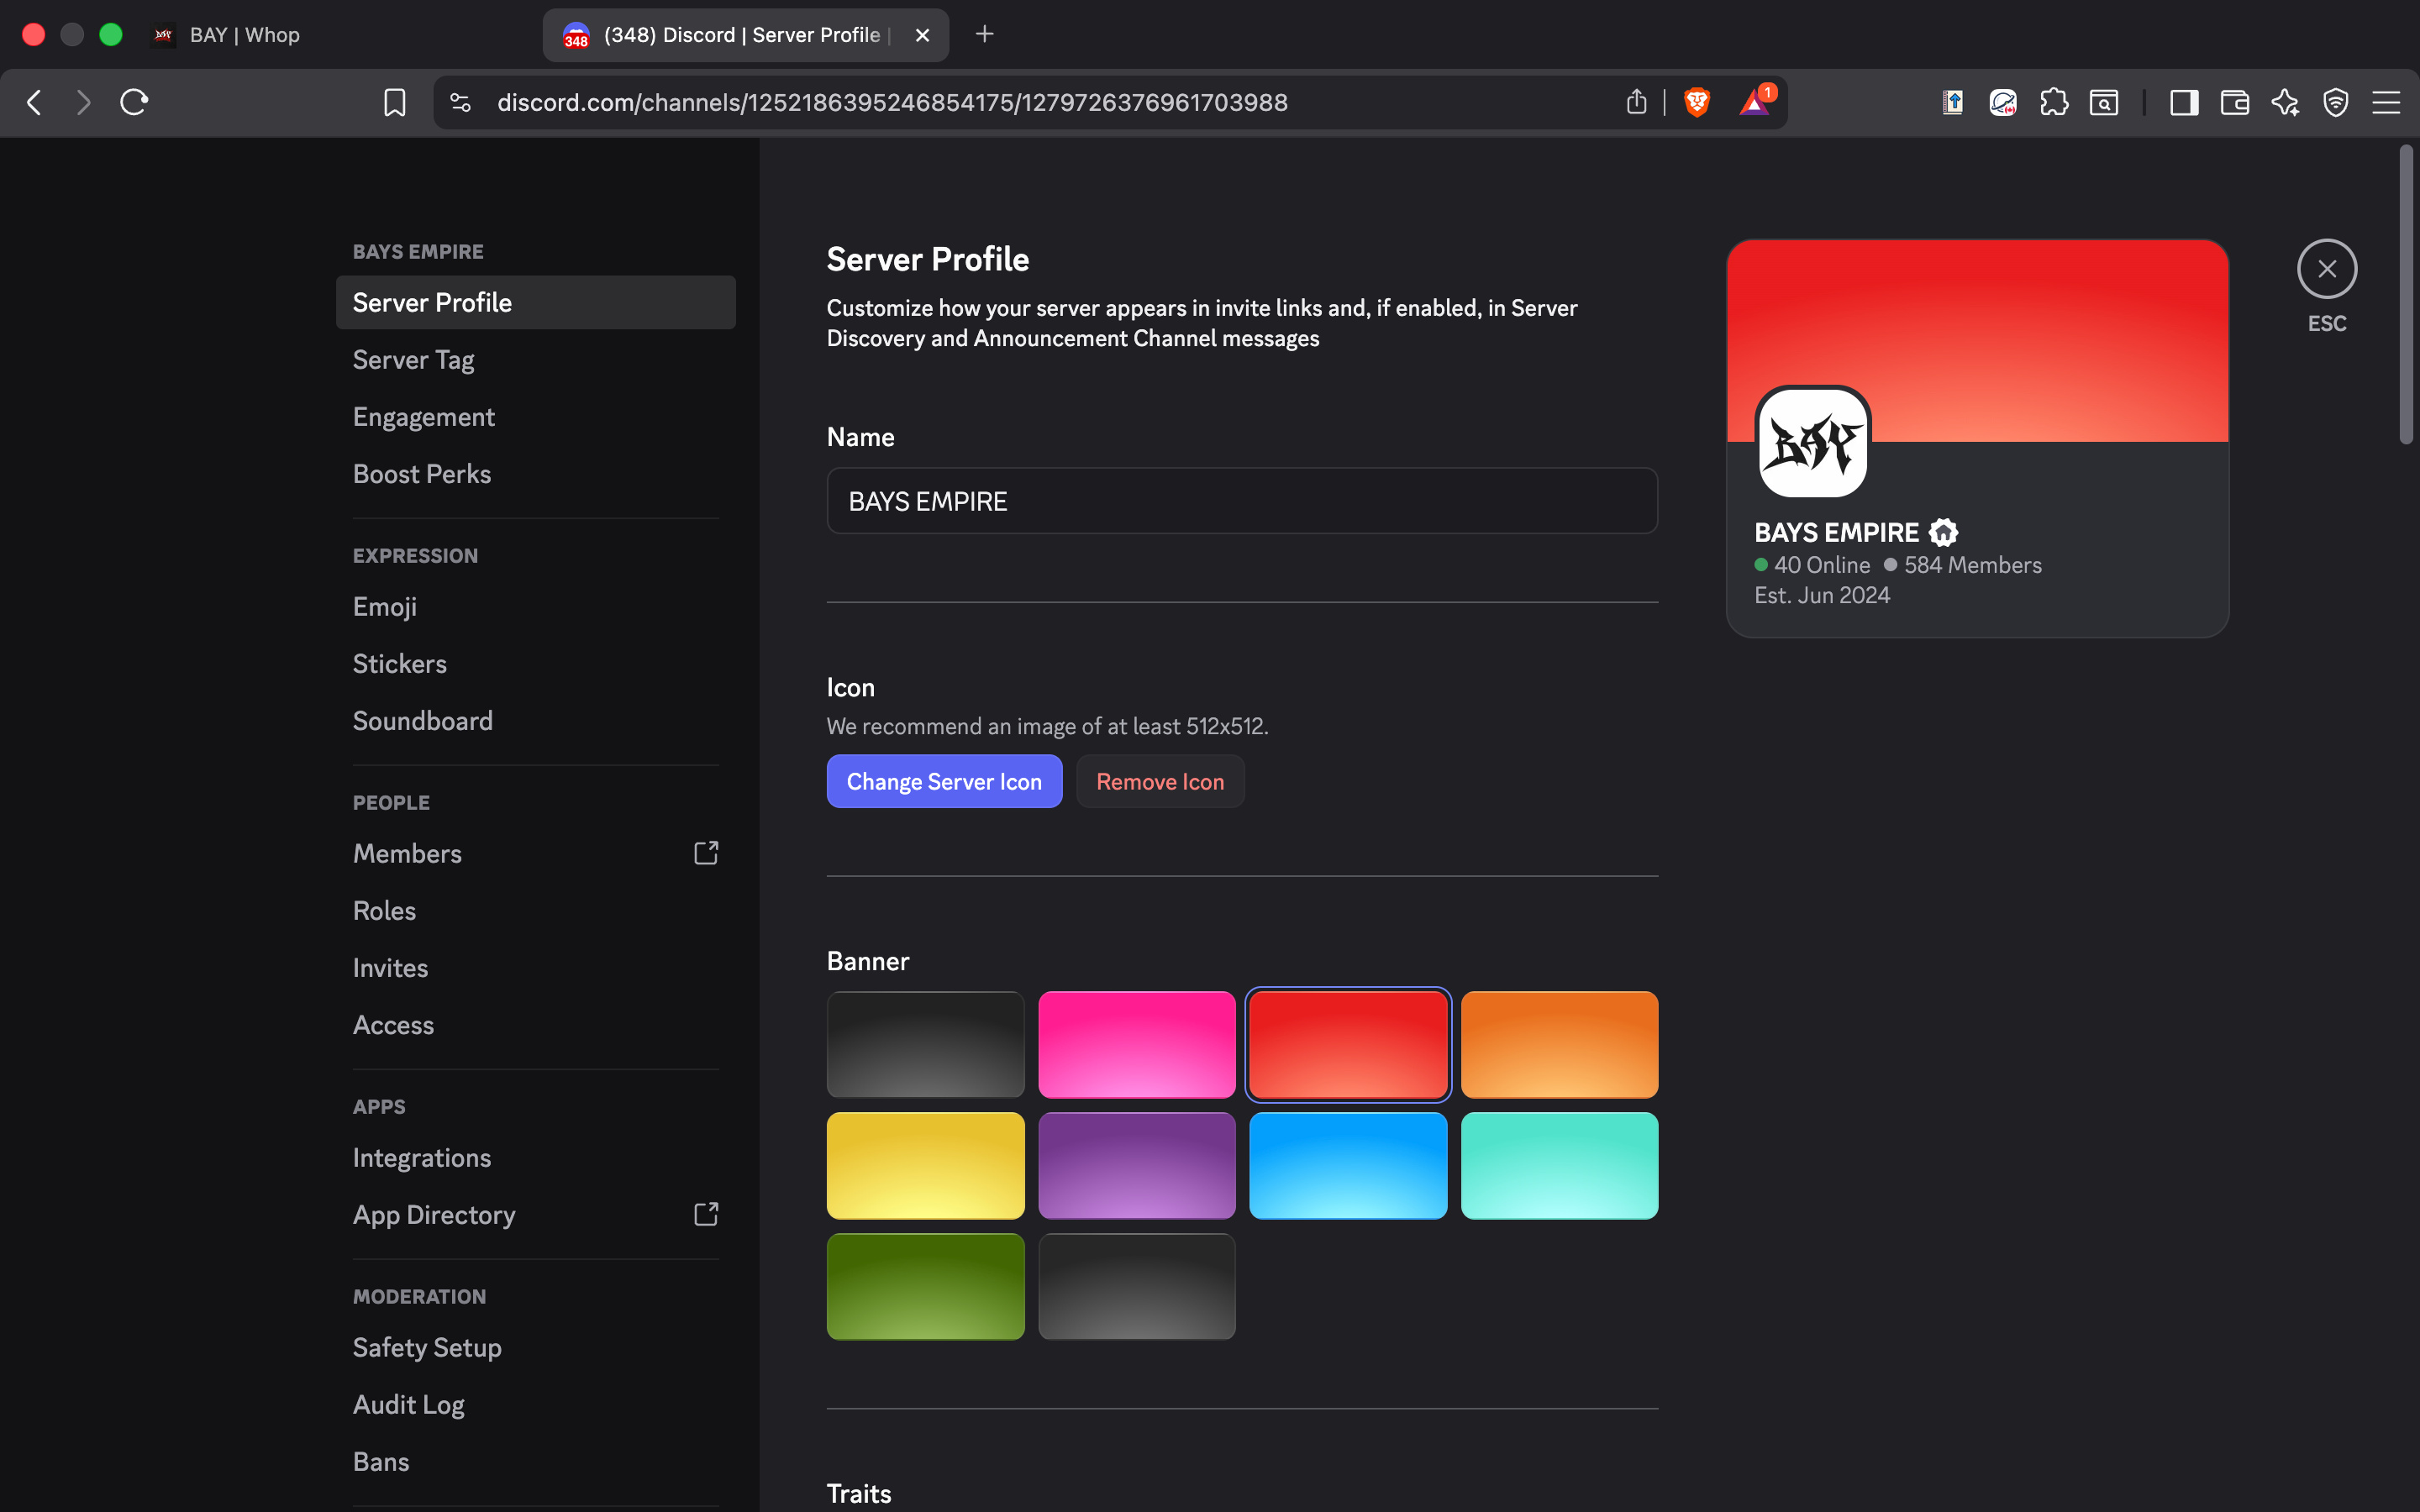This screenshot has width=2420, height=1512.
Task: Open Integrations settings
Action: pyautogui.click(x=536, y=1157)
